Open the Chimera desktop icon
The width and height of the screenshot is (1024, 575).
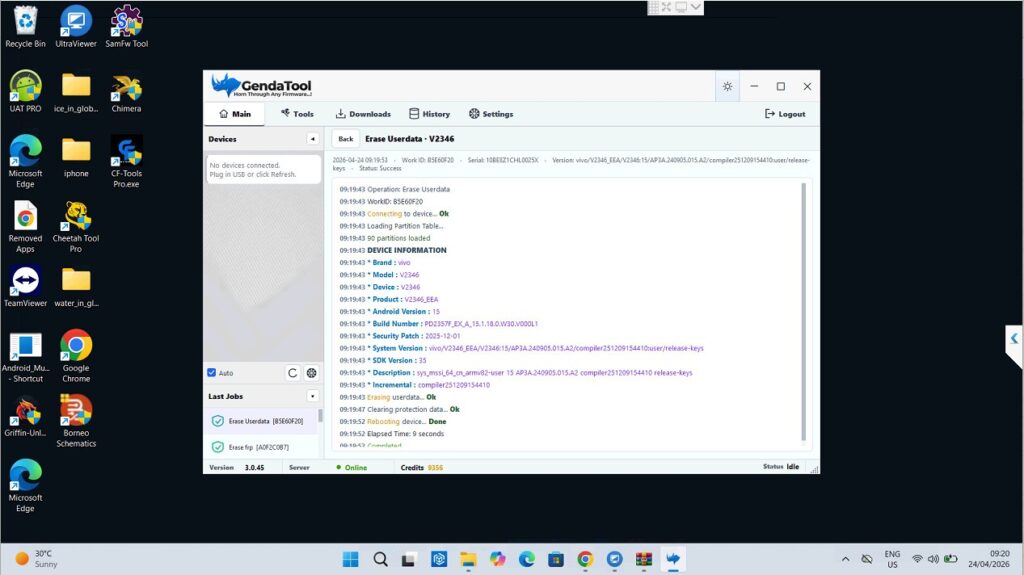(x=127, y=91)
